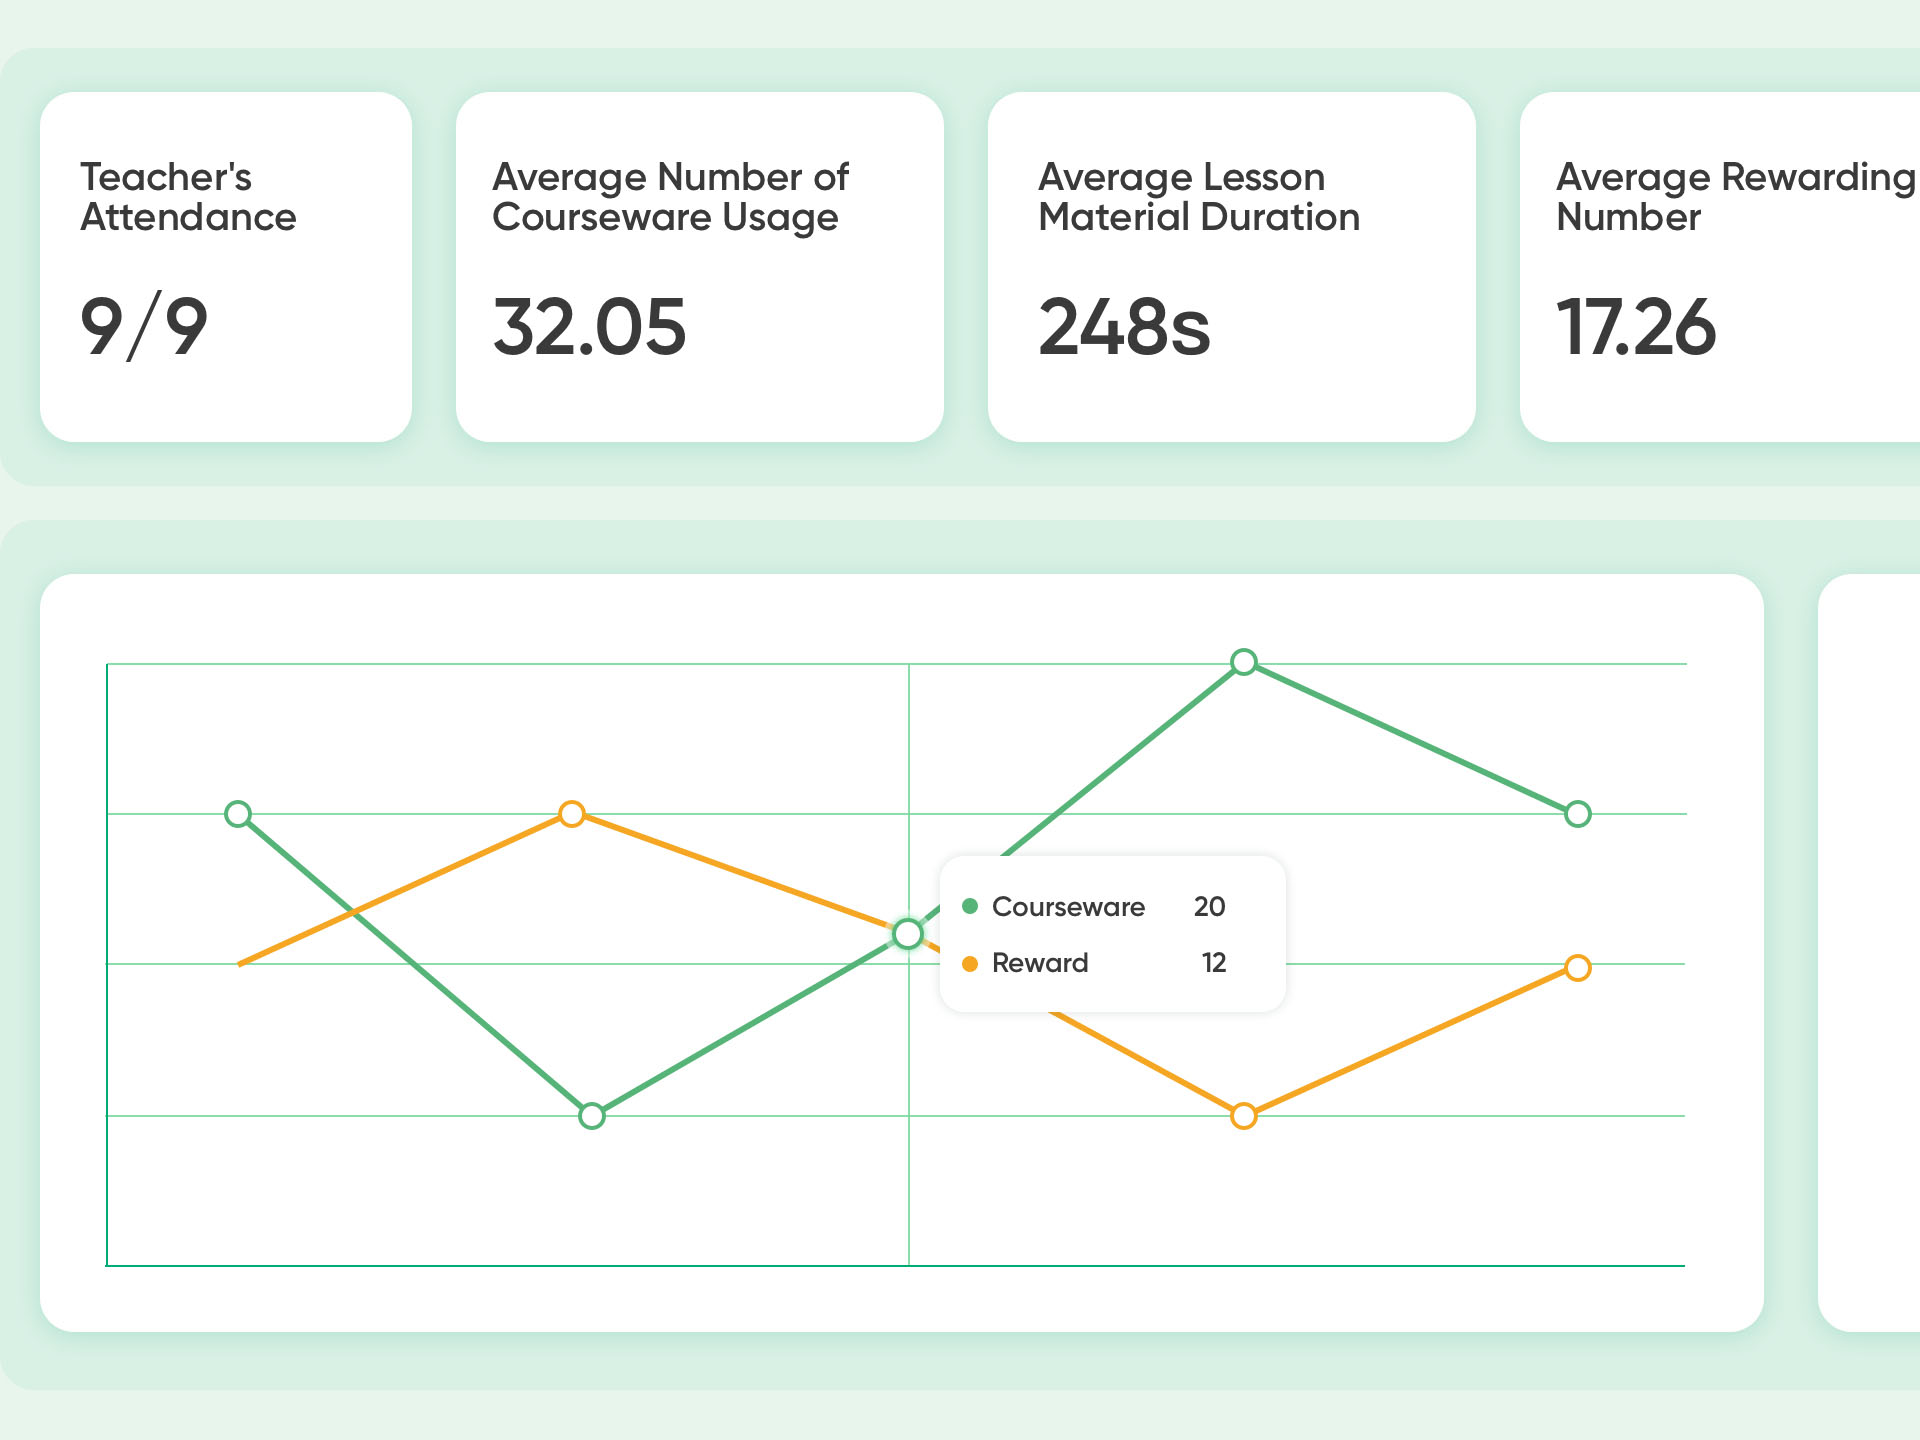Select the highest green Courseware peak point
Image resolution: width=1920 pixels, height=1440 pixels.
[x=1243, y=662]
